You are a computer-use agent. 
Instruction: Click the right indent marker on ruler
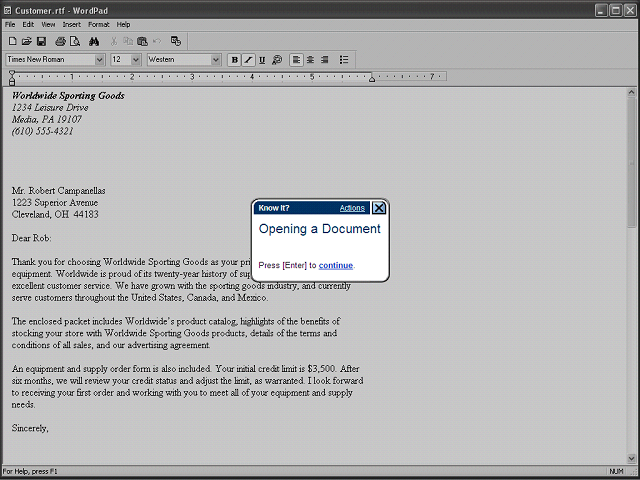click(372, 79)
